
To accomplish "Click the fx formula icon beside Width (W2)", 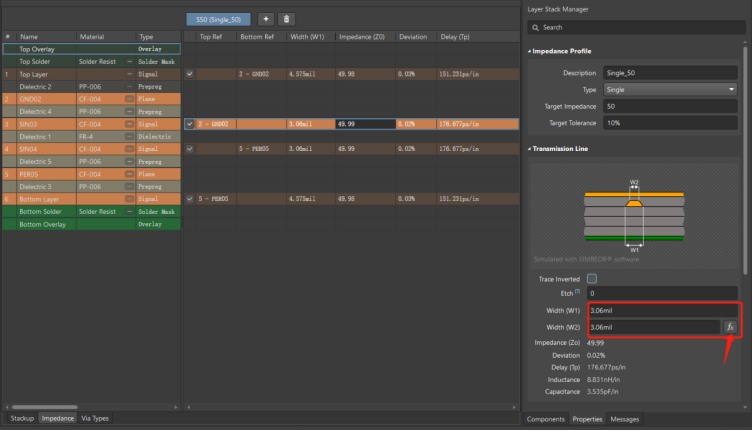I will [x=730, y=327].
